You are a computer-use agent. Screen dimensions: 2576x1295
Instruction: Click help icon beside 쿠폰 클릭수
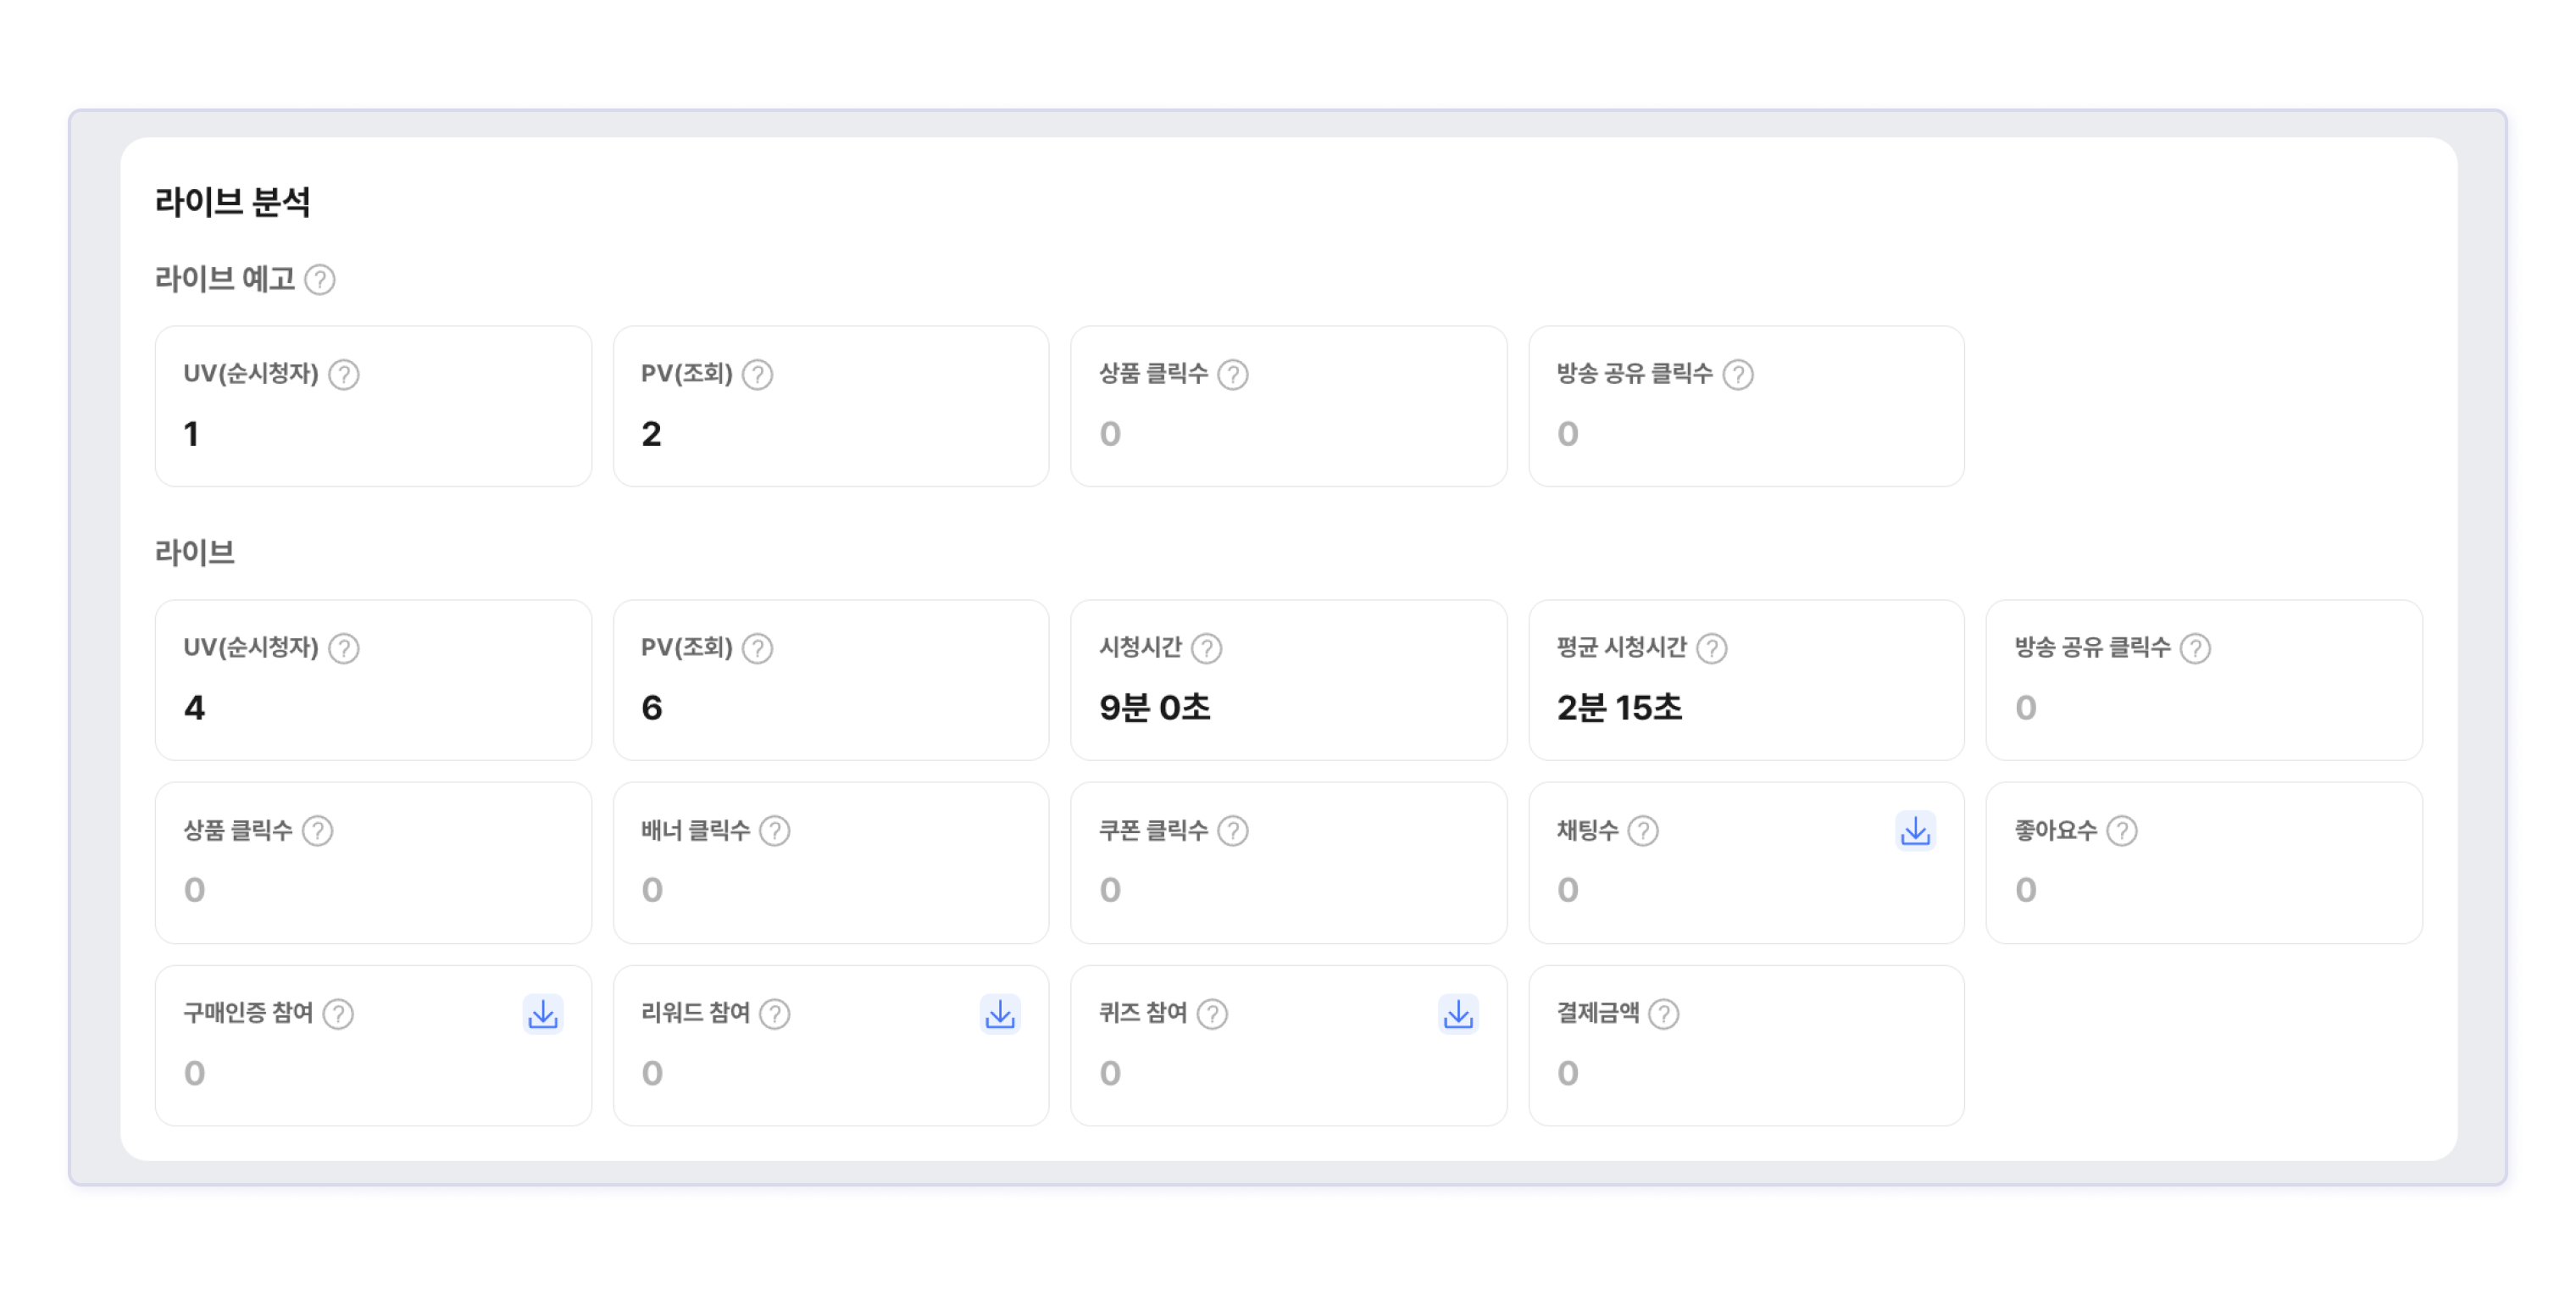(x=1232, y=831)
